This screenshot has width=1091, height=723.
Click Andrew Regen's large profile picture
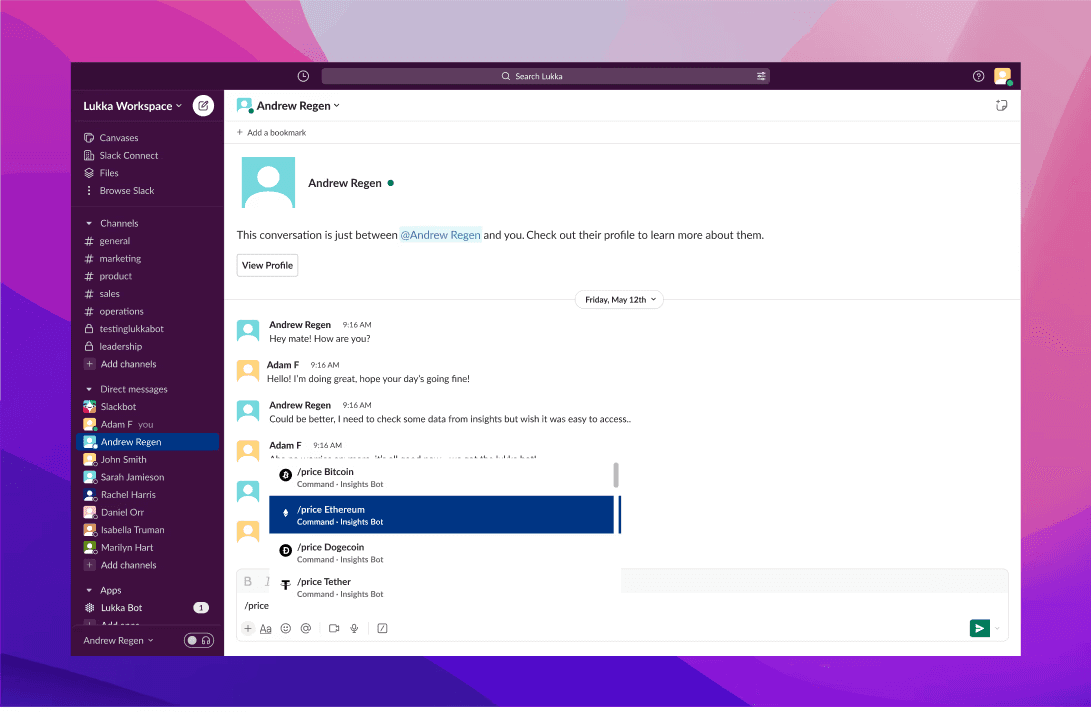pyautogui.click(x=268, y=182)
